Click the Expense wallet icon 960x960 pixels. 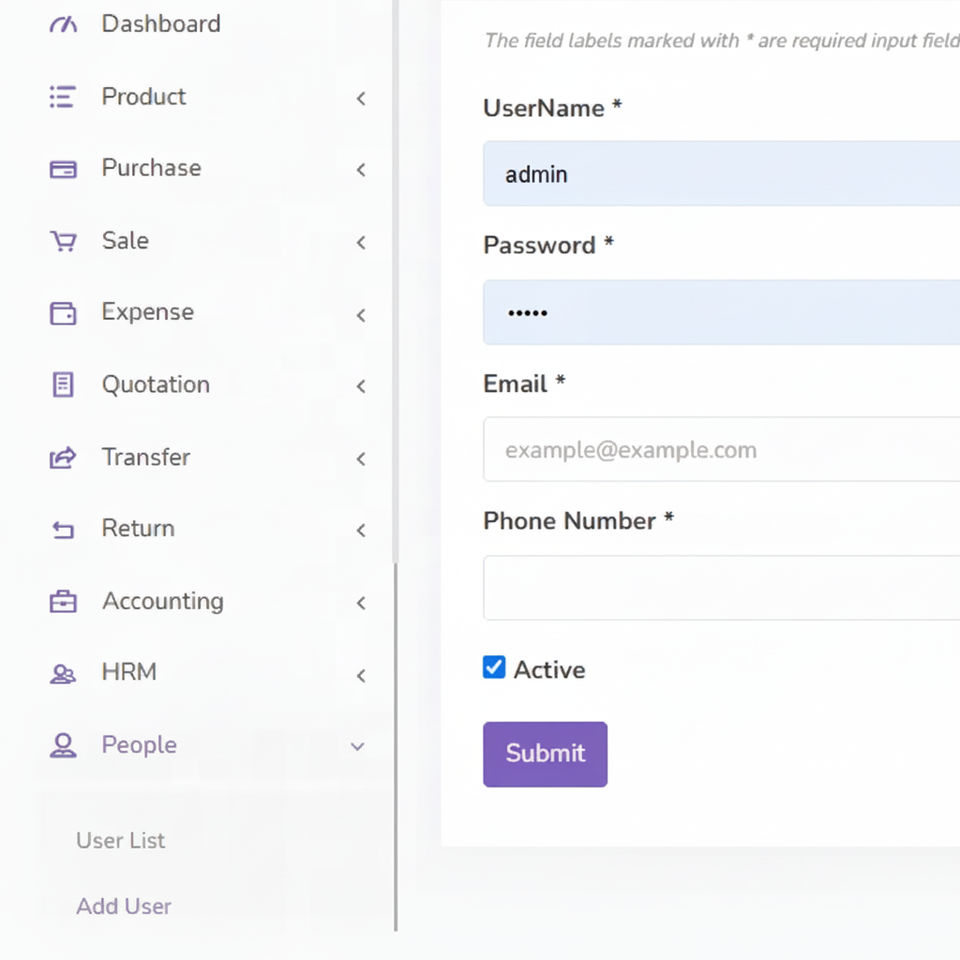(x=63, y=313)
